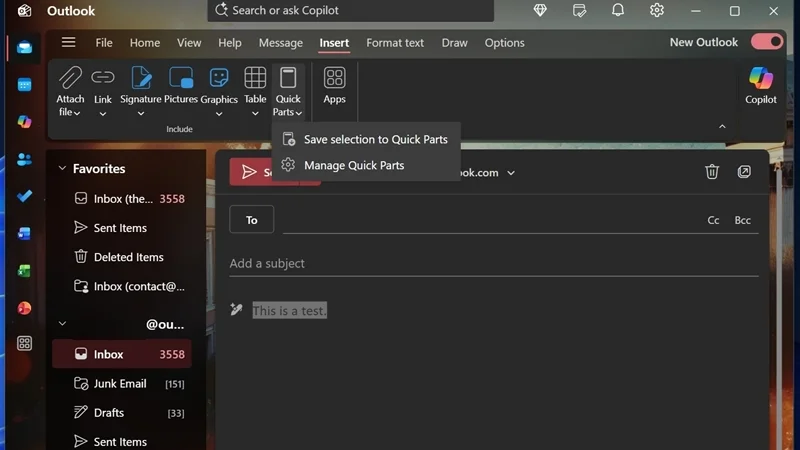Expand the Signature dropdown
The image size is (800, 450).
(141, 114)
